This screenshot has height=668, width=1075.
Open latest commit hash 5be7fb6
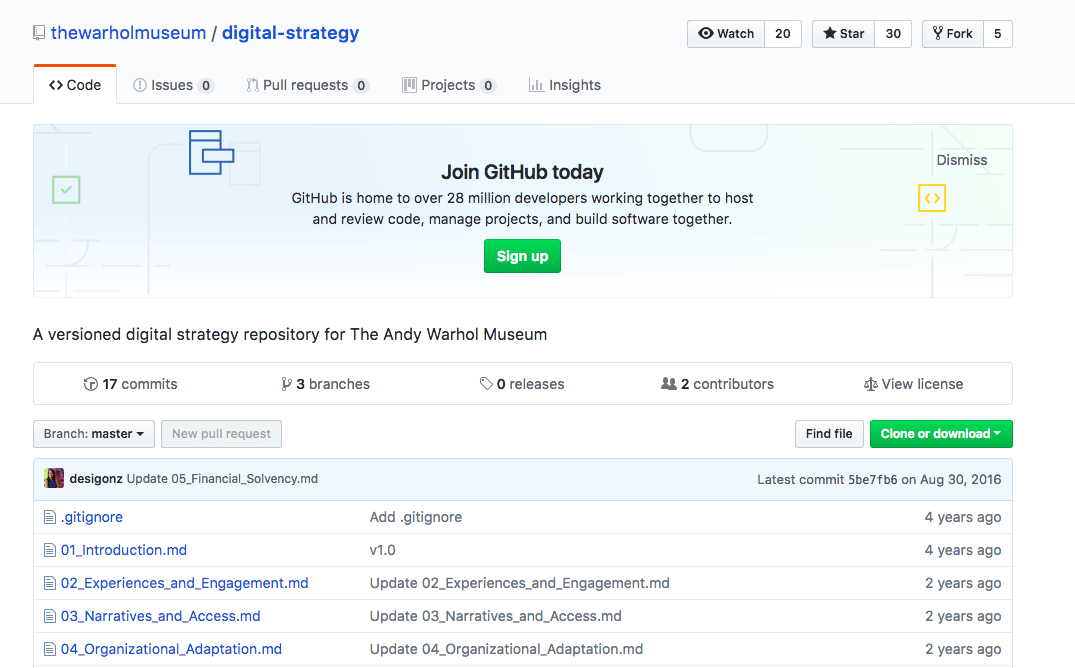872,479
